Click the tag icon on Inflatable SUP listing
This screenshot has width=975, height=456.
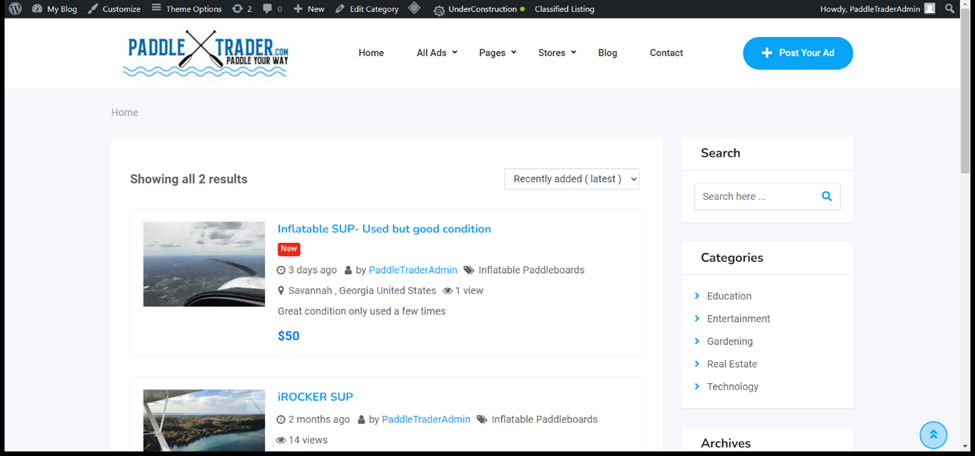click(469, 270)
